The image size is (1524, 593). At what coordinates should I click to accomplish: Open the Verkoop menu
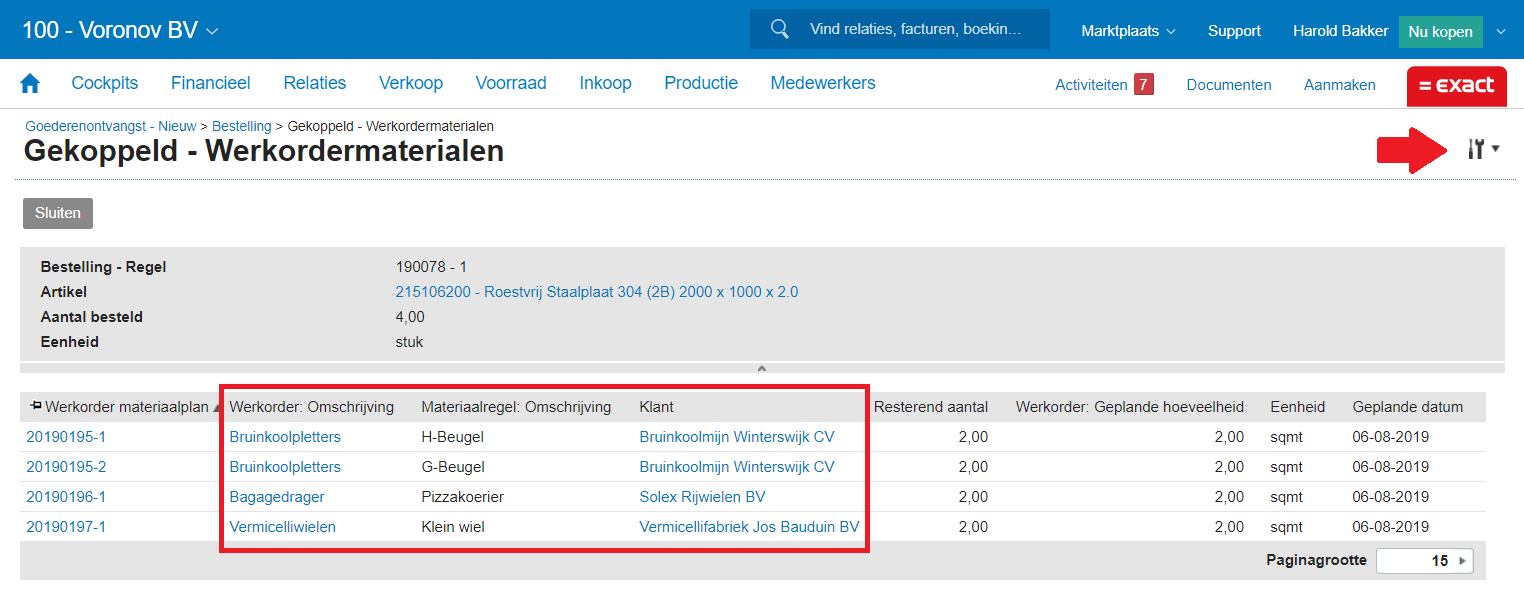[411, 83]
